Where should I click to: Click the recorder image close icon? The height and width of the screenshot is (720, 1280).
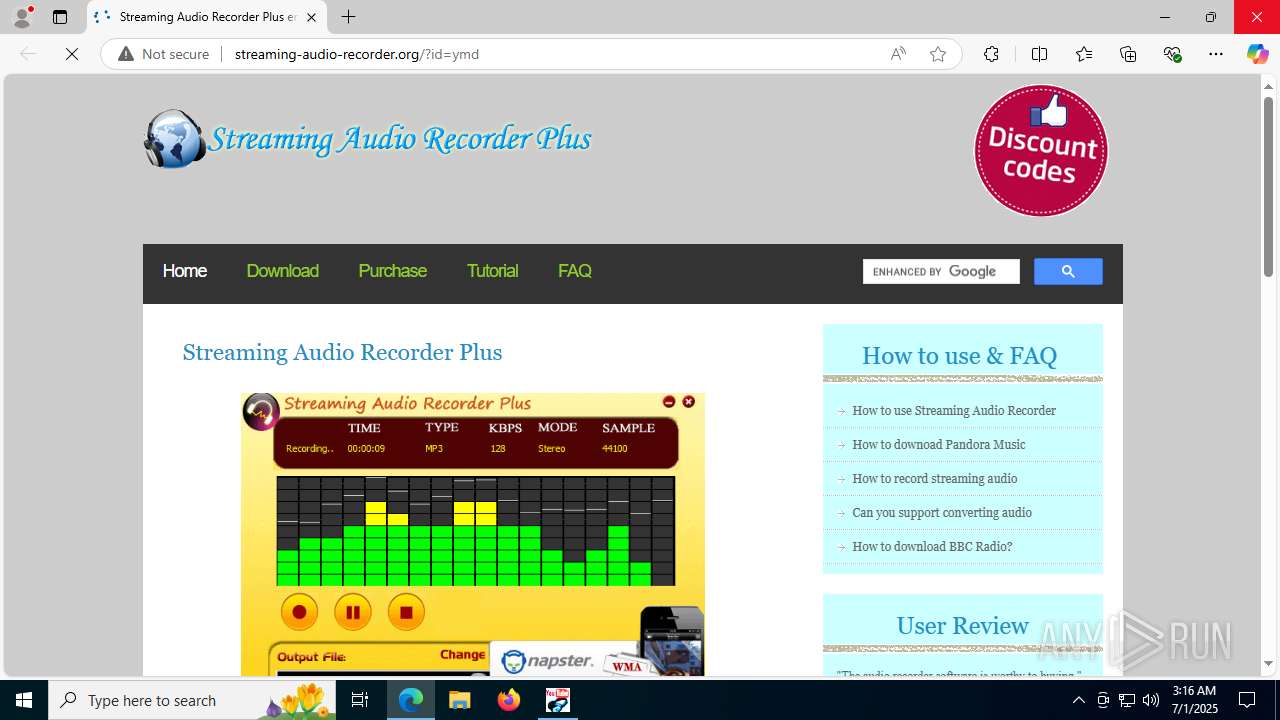pos(689,402)
